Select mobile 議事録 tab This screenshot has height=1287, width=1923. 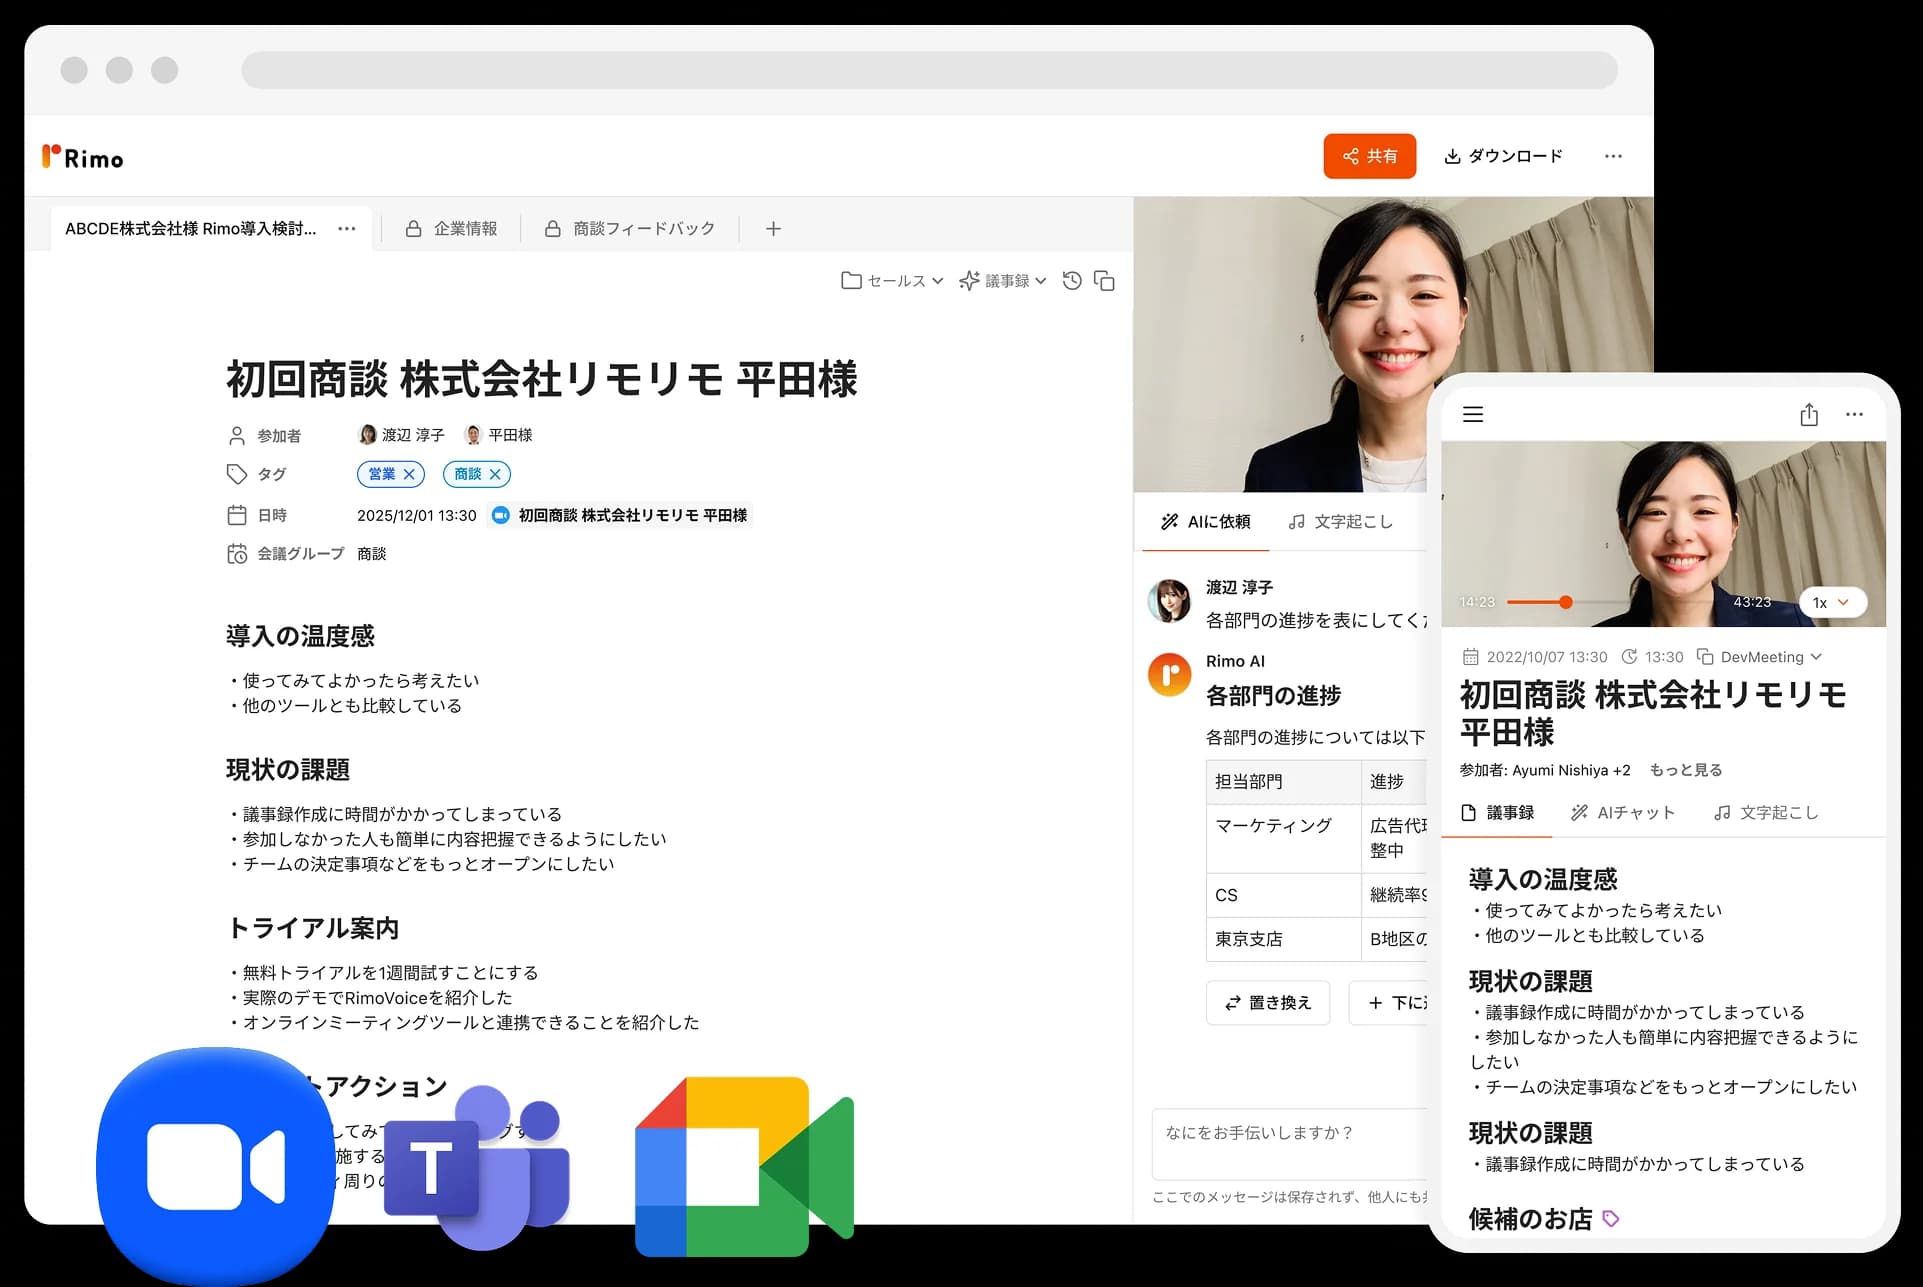[1497, 813]
